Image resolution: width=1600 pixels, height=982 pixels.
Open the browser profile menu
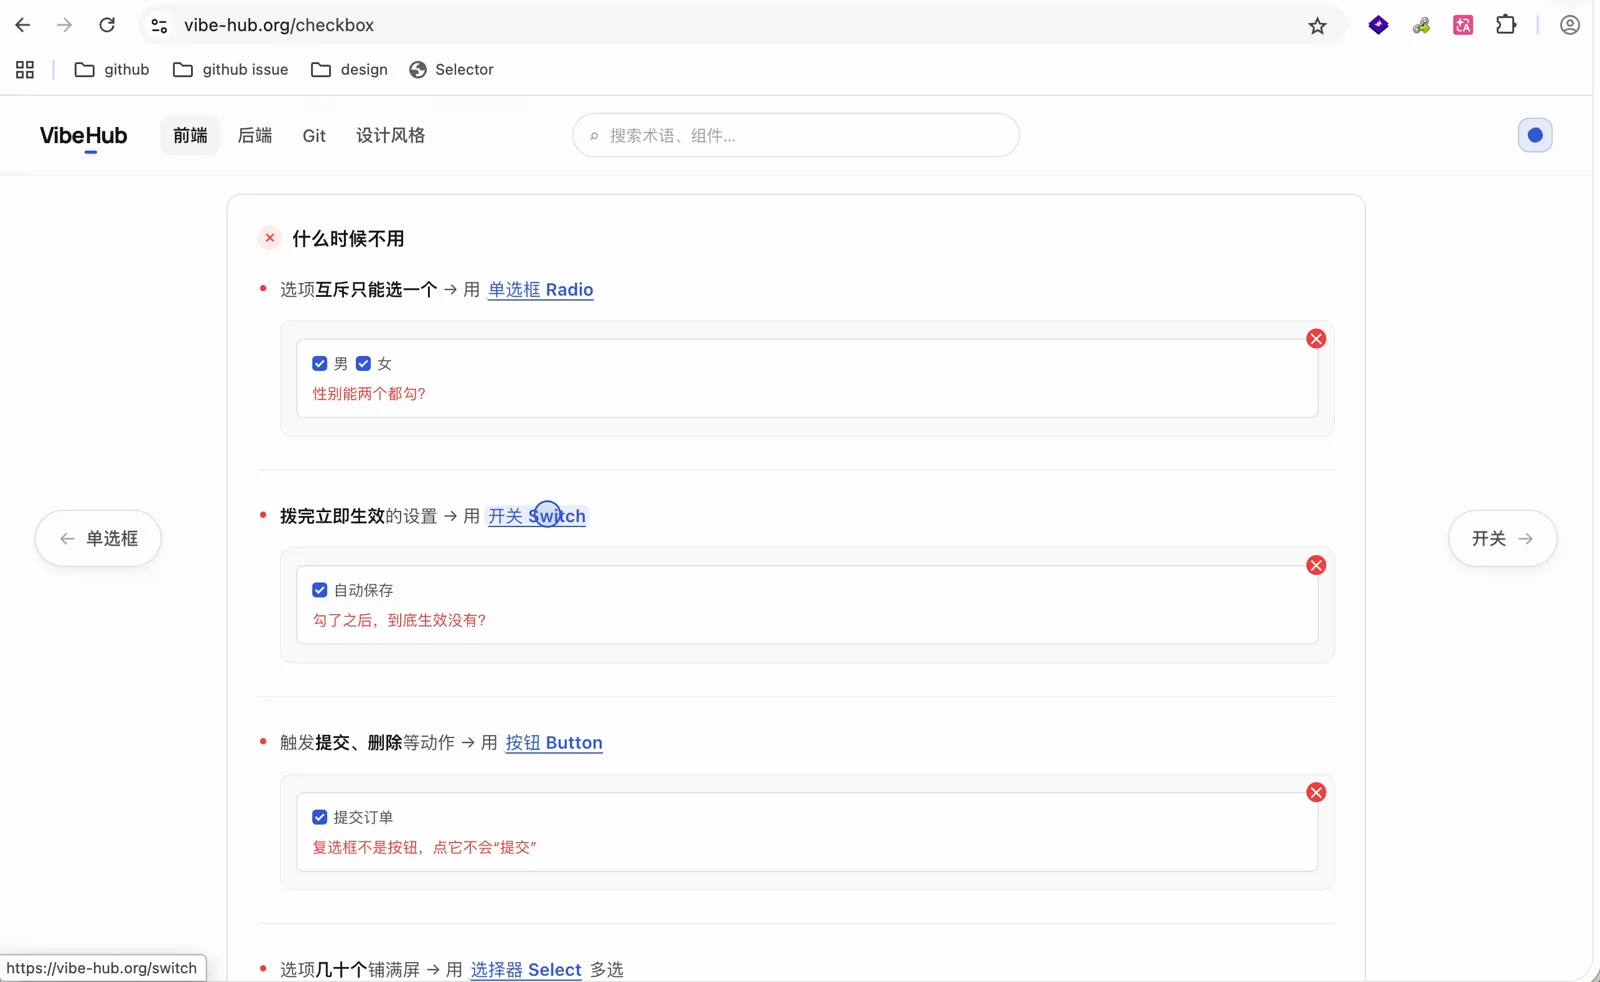(x=1569, y=25)
